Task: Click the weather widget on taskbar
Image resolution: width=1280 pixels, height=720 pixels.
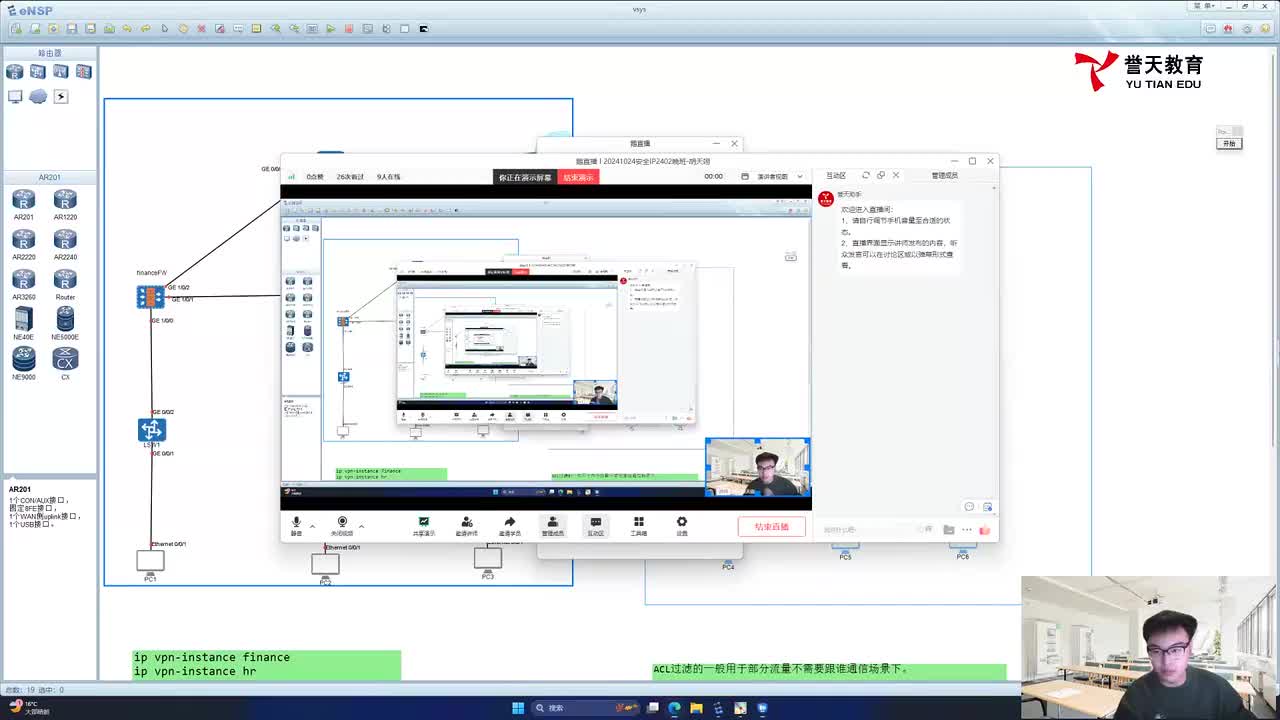Action: coord(28,708)
